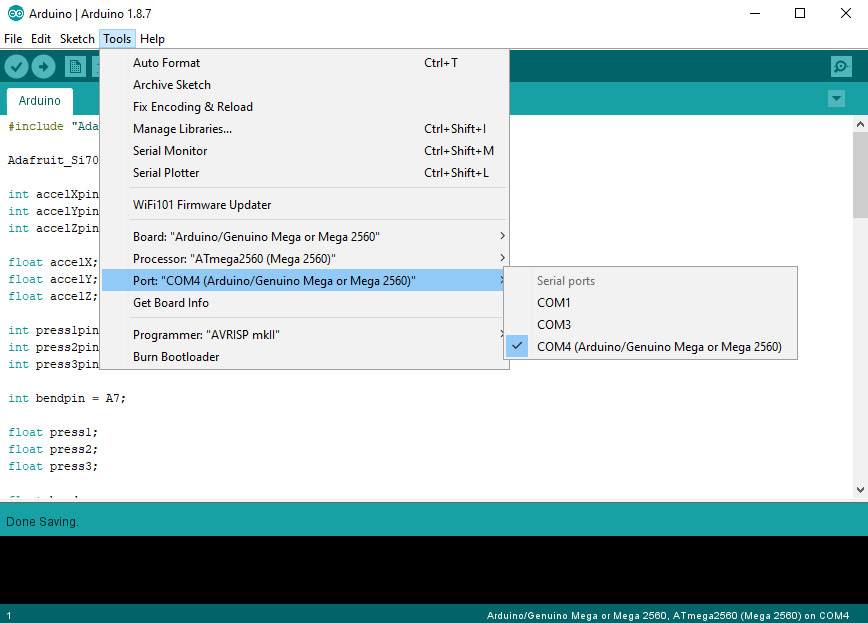Open the tab options dropdown arrow
The width and height of the screenshot is (868, 623).
[836, 99]
